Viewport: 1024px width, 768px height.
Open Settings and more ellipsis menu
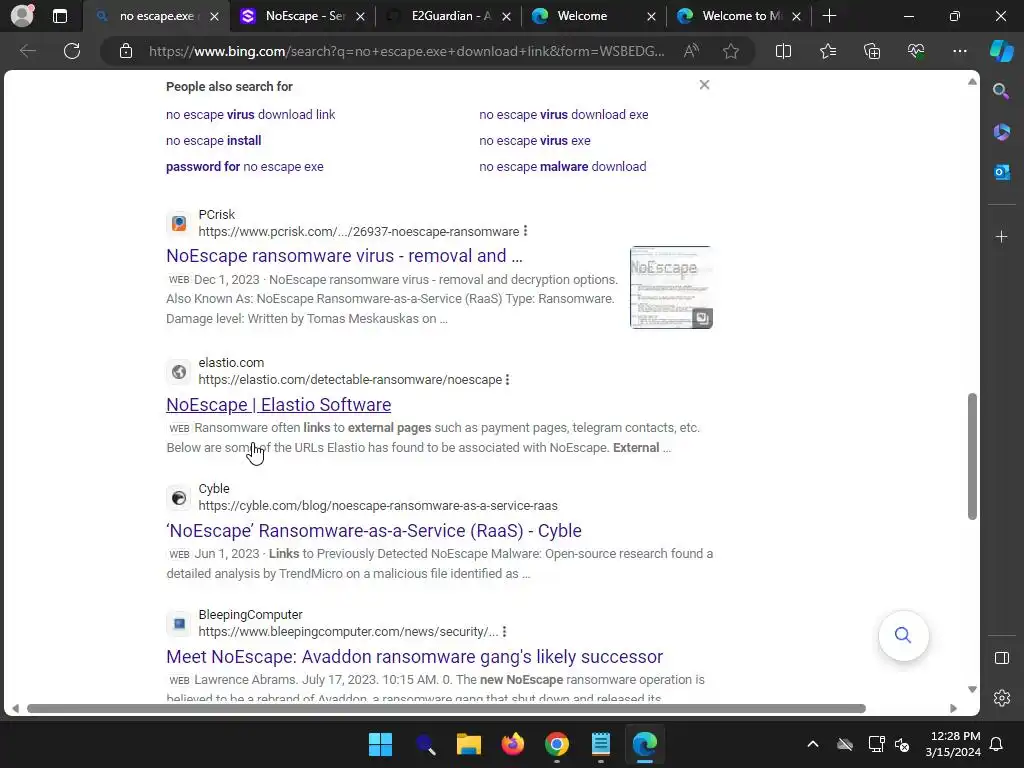(959, 51)
